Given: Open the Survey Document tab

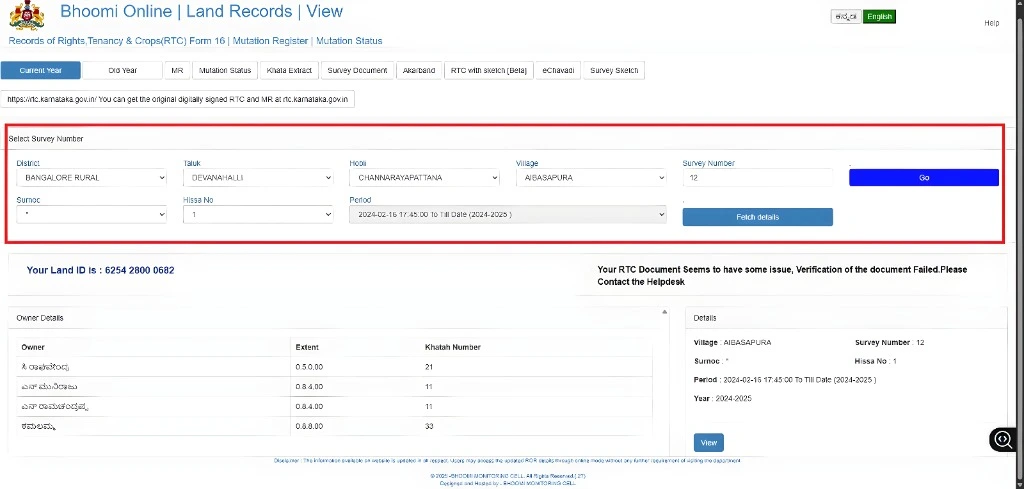Looking at the screenshot, I should click(x=357, y=71).
